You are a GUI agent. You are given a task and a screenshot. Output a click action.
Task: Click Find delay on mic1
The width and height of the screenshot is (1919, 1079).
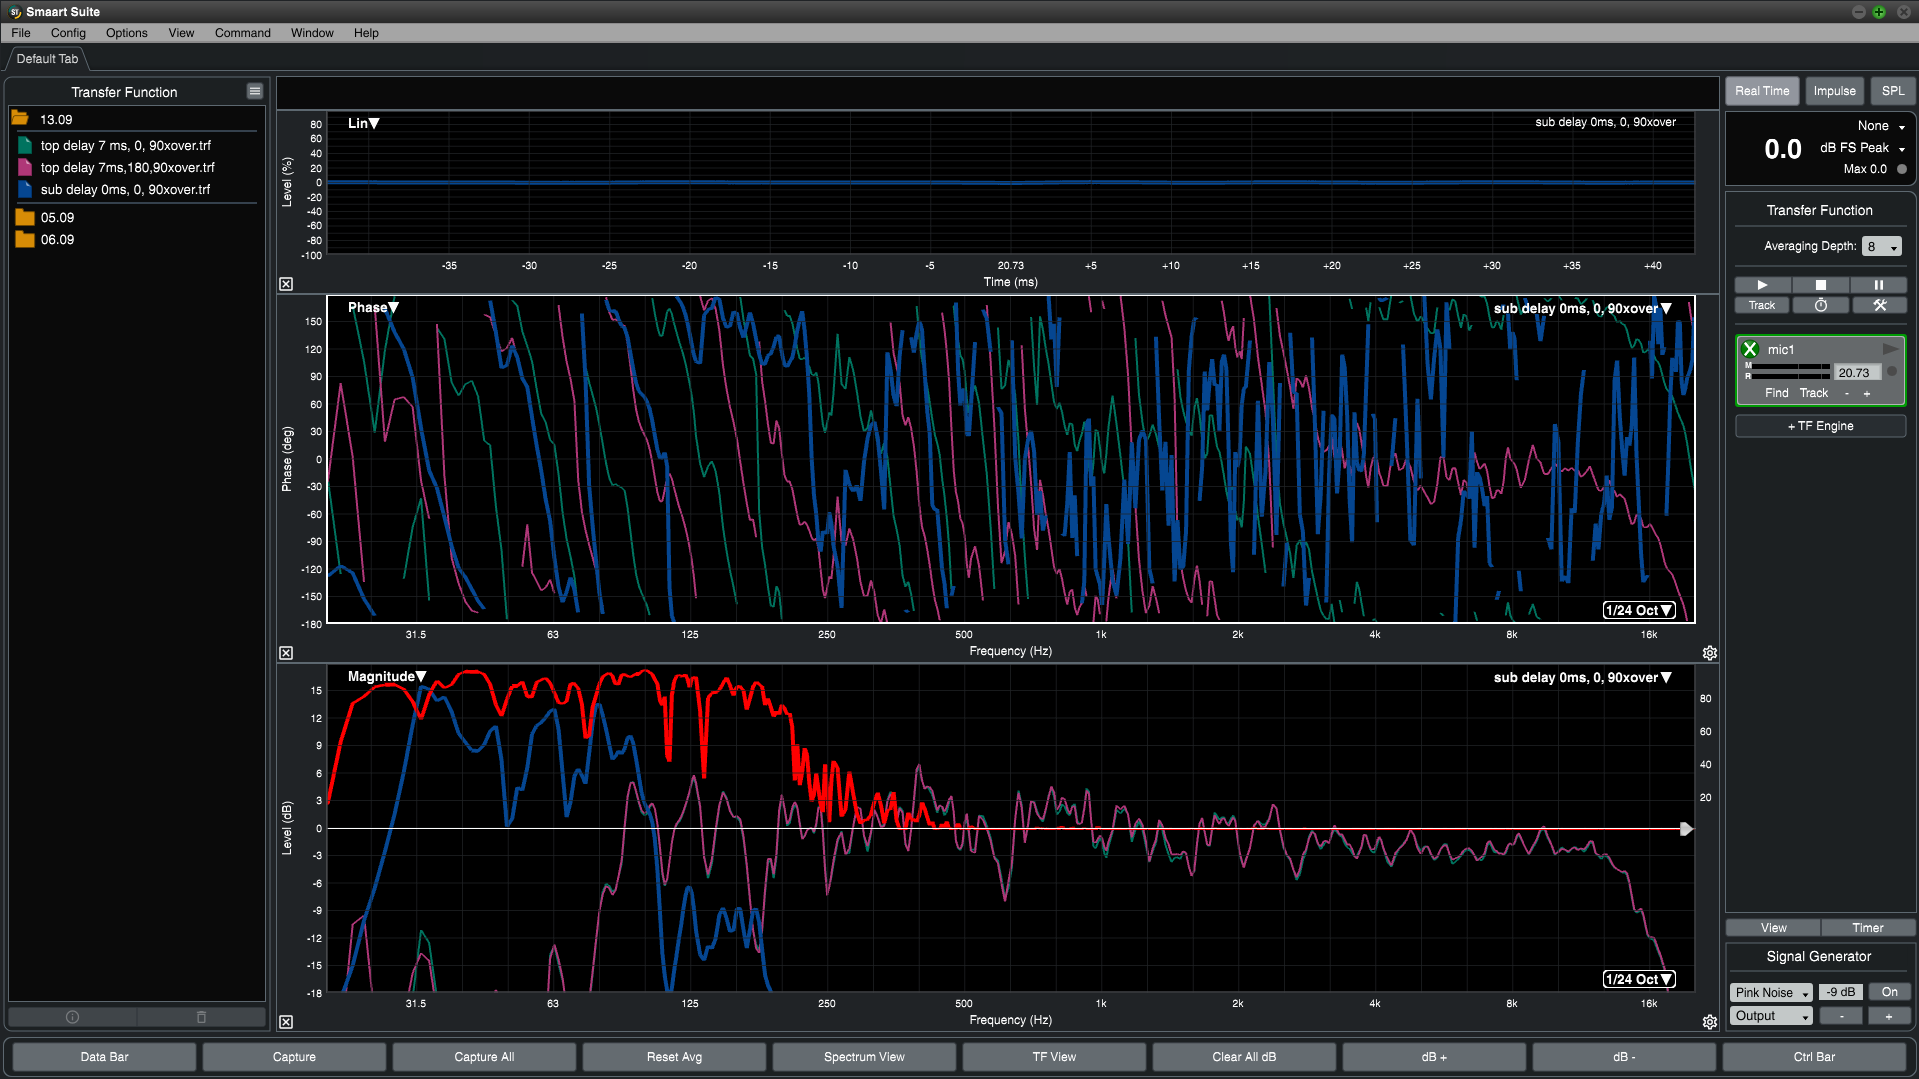(1776, 393)
